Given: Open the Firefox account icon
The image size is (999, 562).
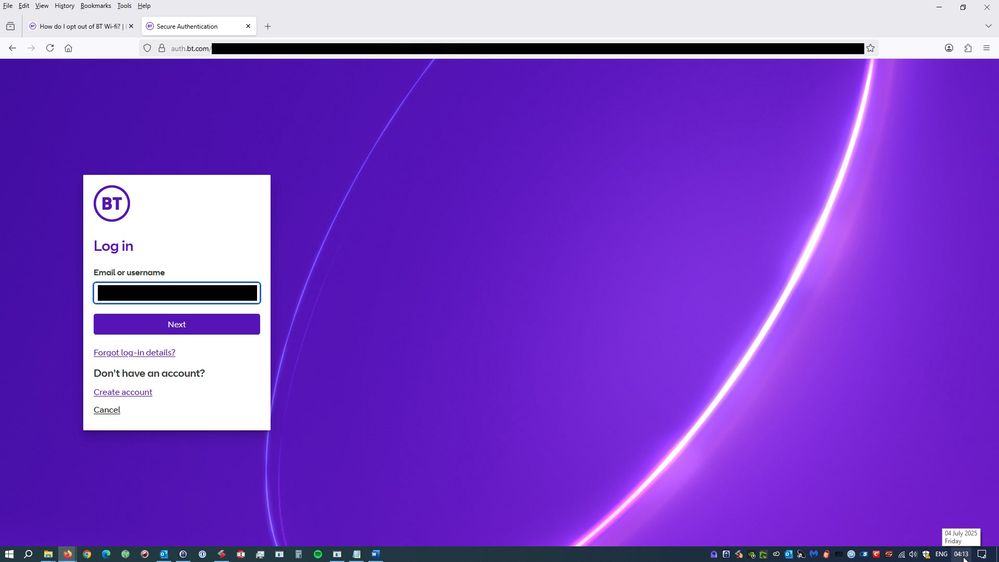Looking at the screenshot, I should click(948, 48).
